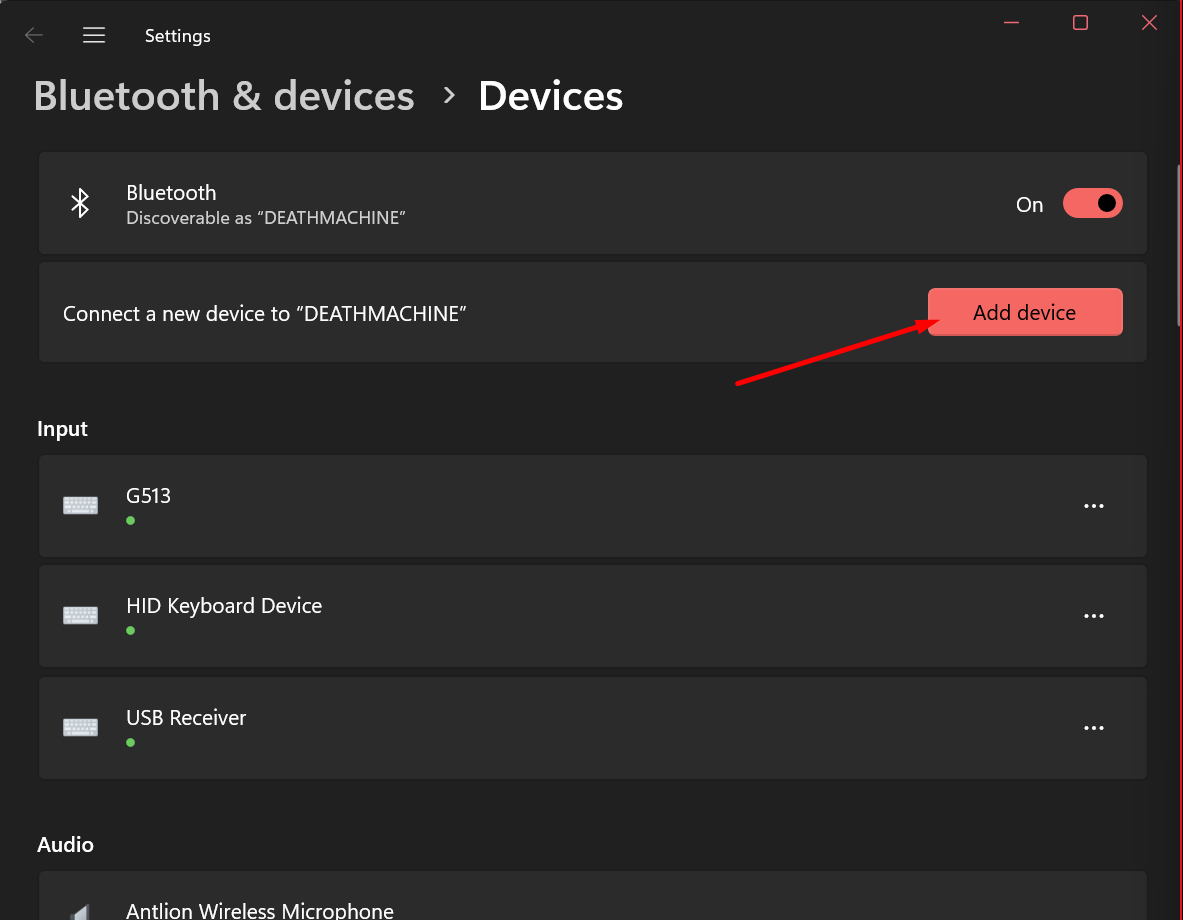This screenshot has height=920, width=1183.
Task: Click the back arrow icon
Action: 34,36
